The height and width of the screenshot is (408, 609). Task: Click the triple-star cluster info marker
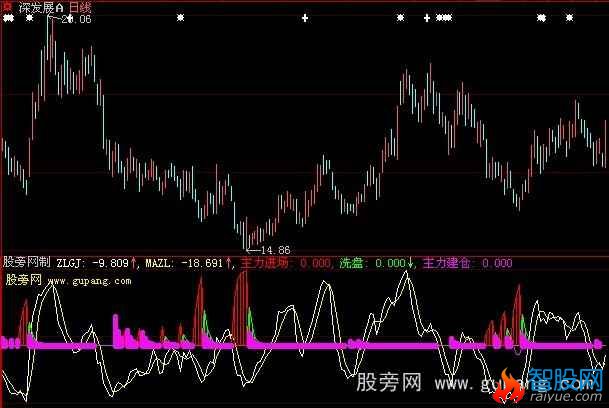(x=444, y=18)
